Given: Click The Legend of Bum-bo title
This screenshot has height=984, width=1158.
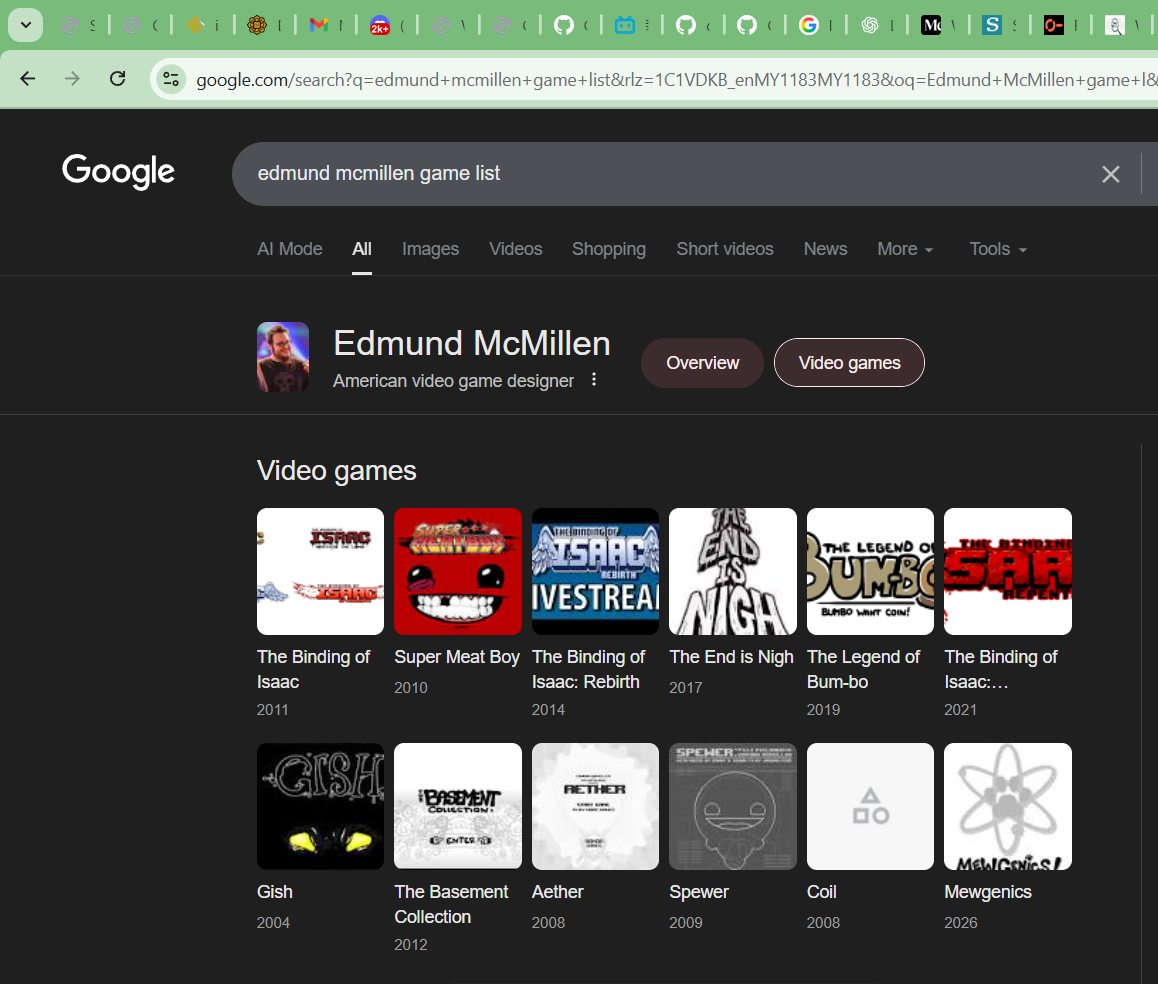Looking at the screenshot, I should 863,669.
